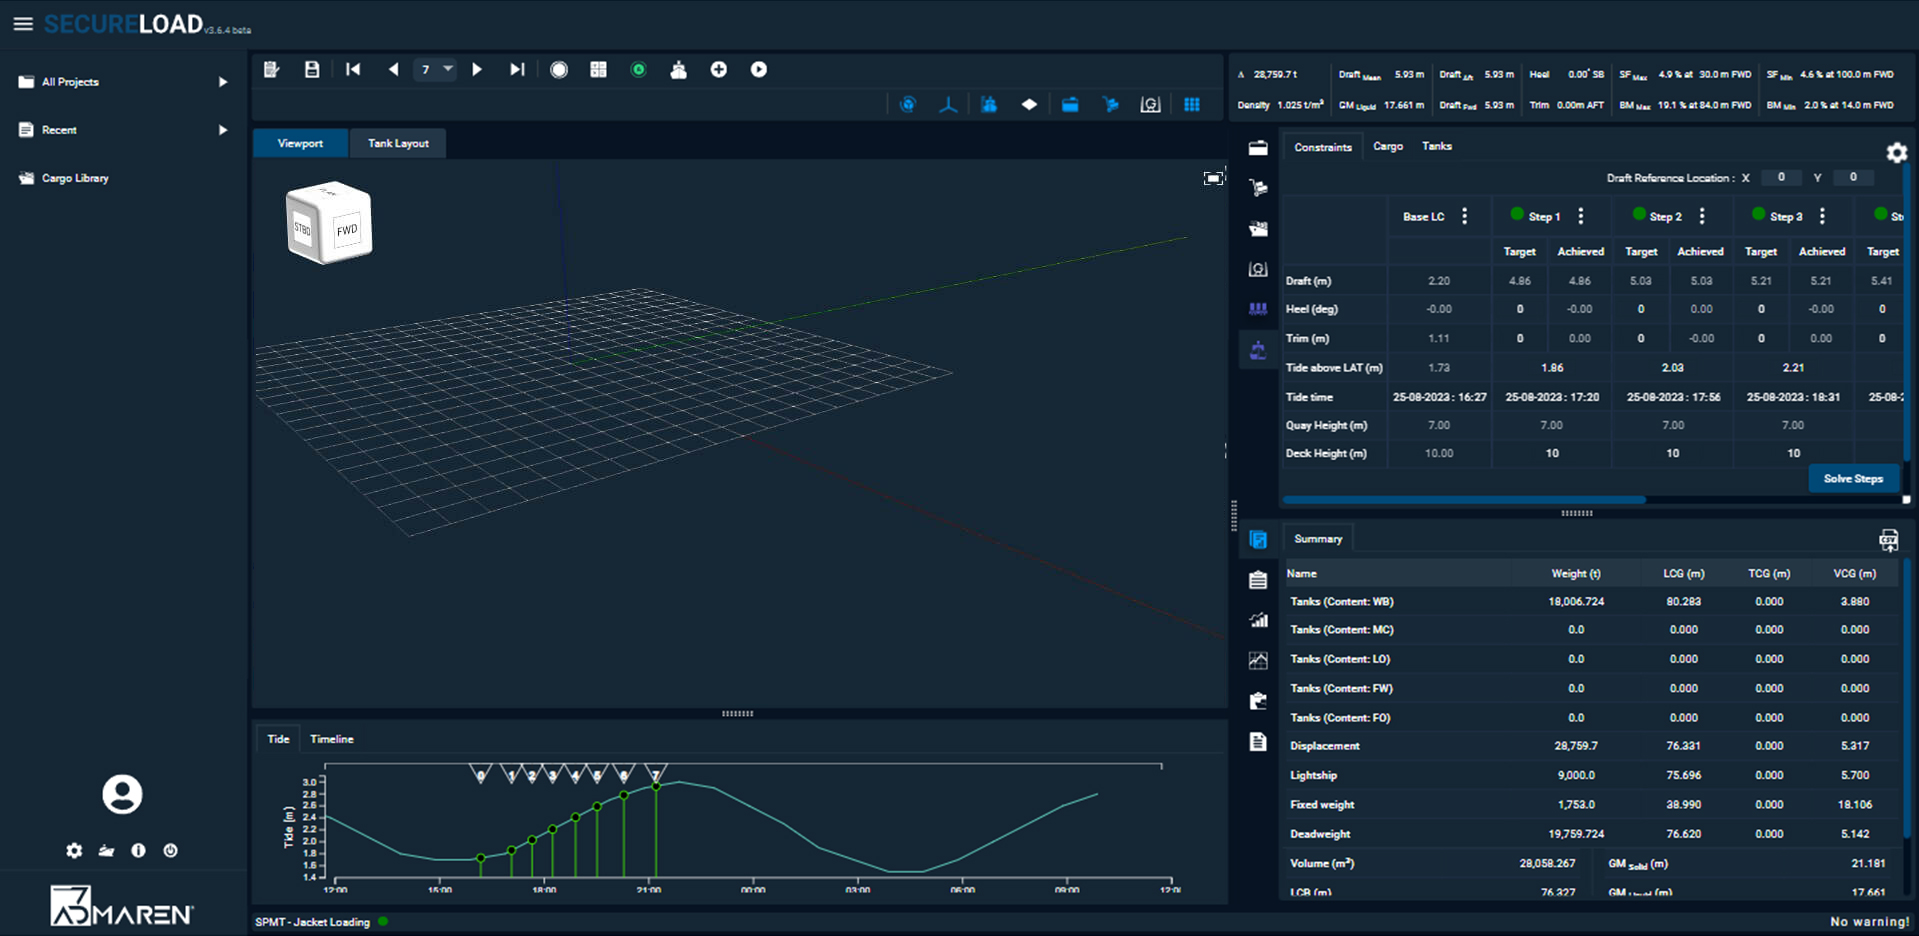Click the constraints table horizontal scrollbar
This screenshot has width=1919, height=936.
[x=1464, y=499]
